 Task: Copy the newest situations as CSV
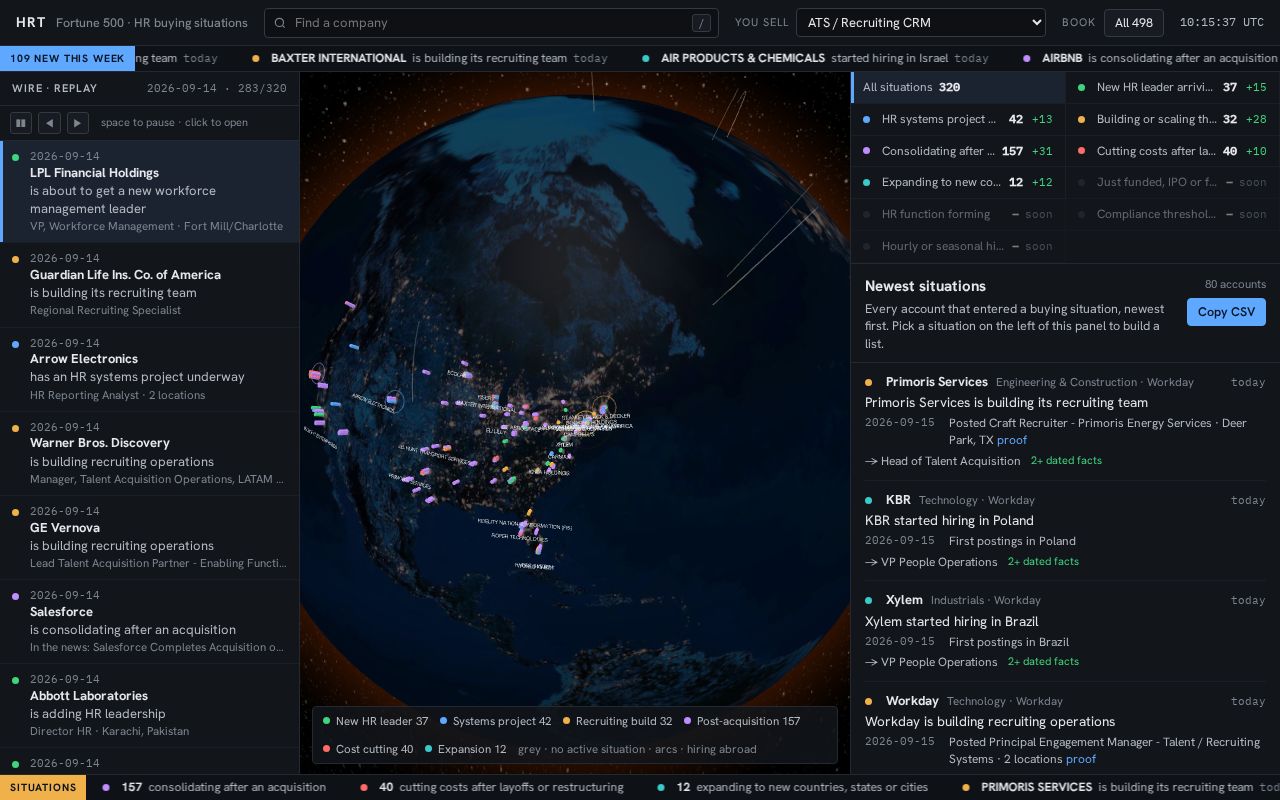click(x=1226, y=312)
